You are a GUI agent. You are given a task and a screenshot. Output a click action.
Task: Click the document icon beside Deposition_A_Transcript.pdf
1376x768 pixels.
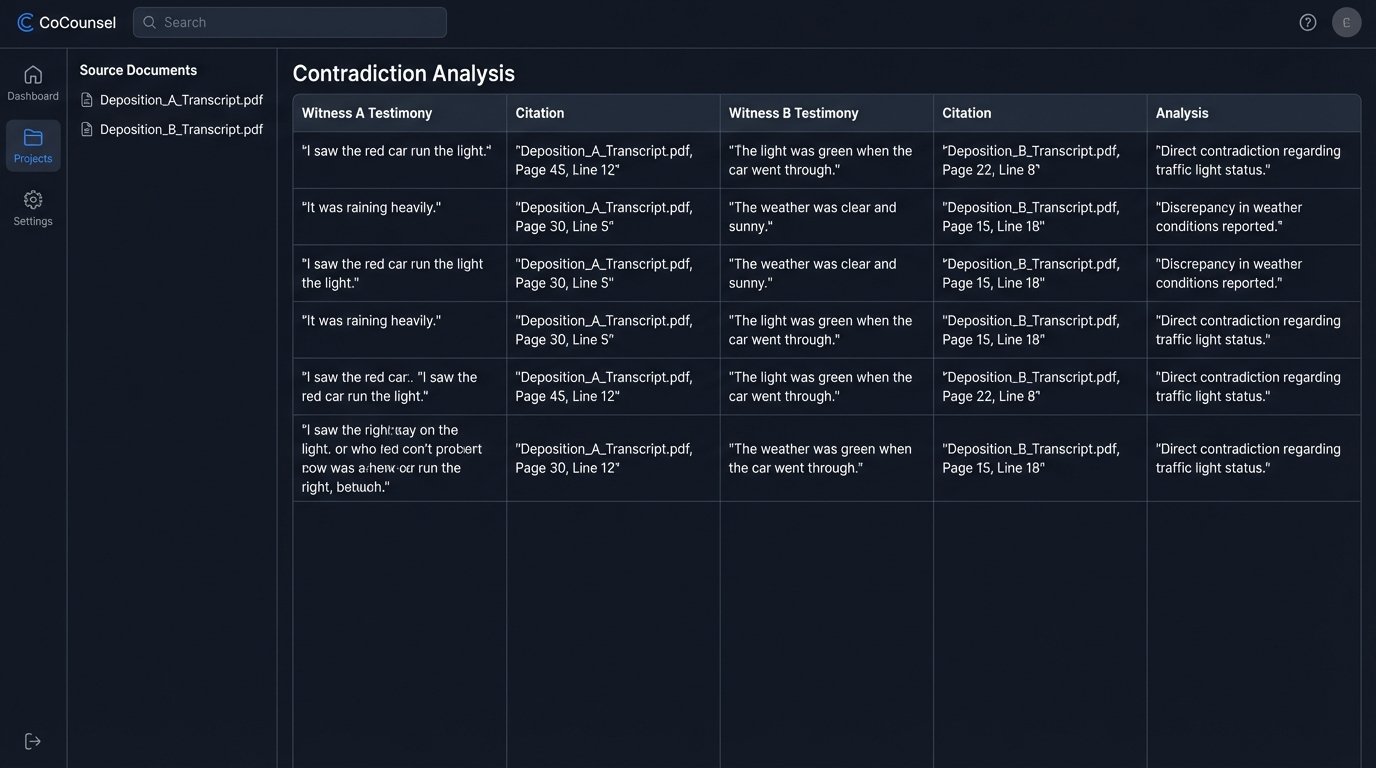(88, 100)
